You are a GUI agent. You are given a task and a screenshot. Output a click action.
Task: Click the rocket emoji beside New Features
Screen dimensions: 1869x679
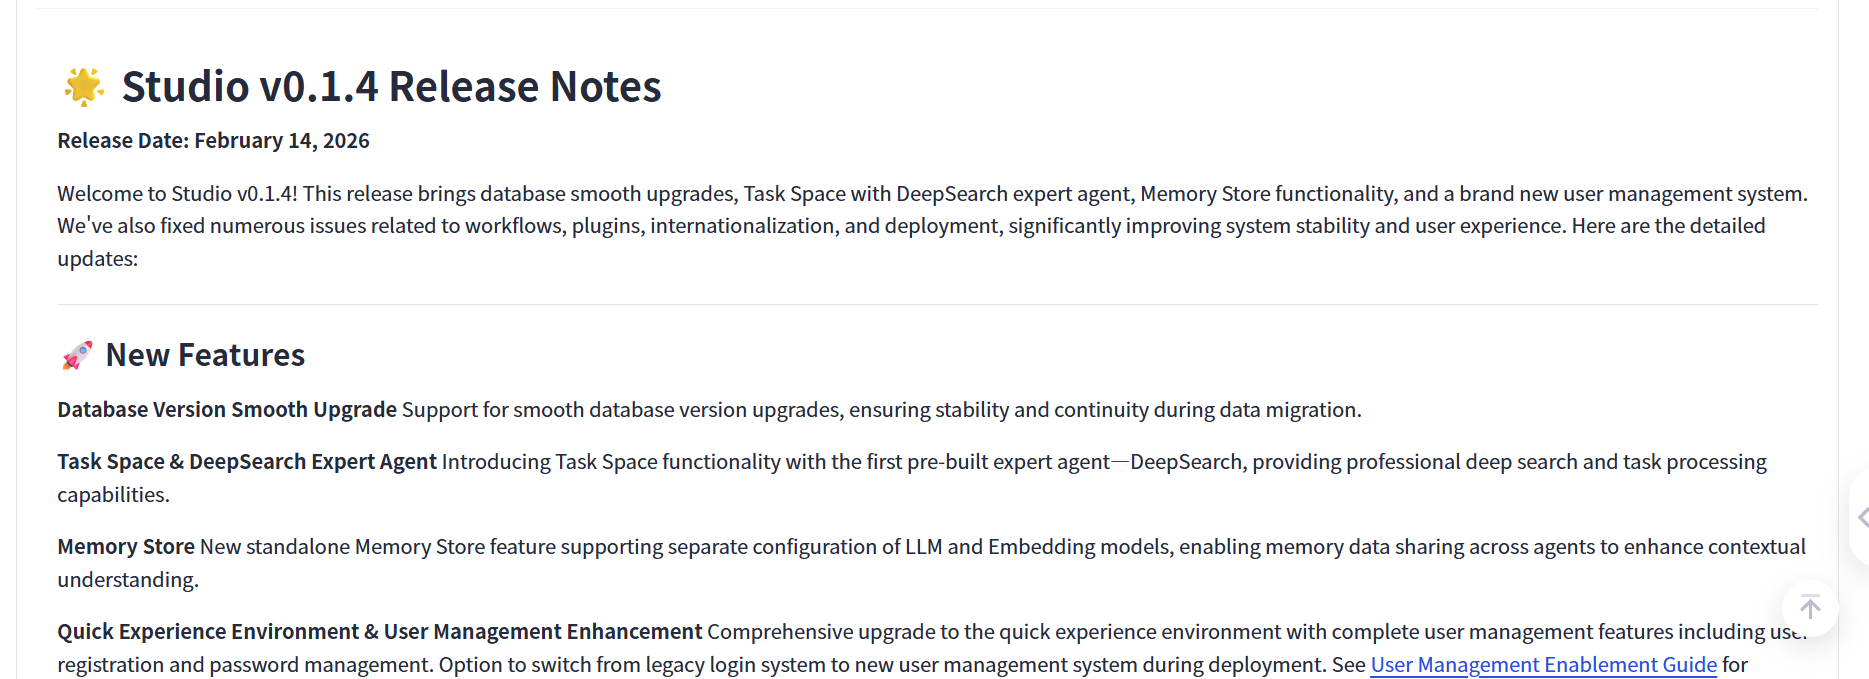pos(77,356)
